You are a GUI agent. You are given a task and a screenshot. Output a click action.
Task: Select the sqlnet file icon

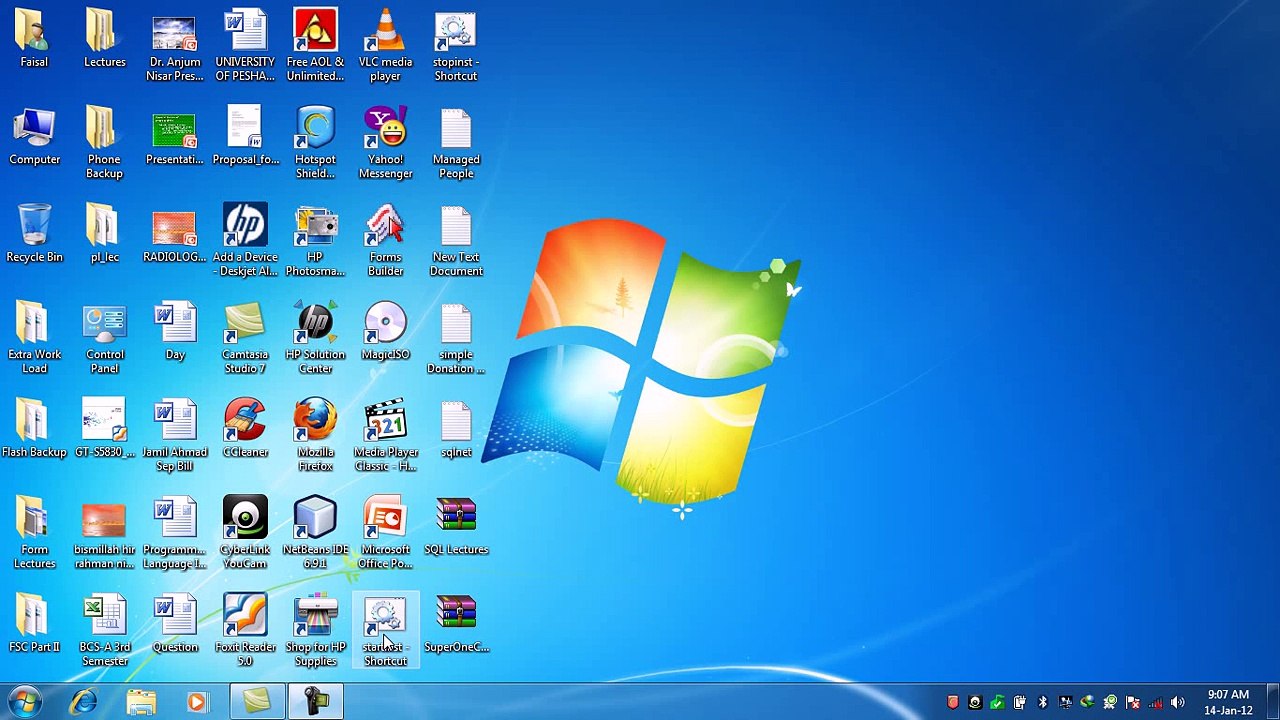pos(456,429)
